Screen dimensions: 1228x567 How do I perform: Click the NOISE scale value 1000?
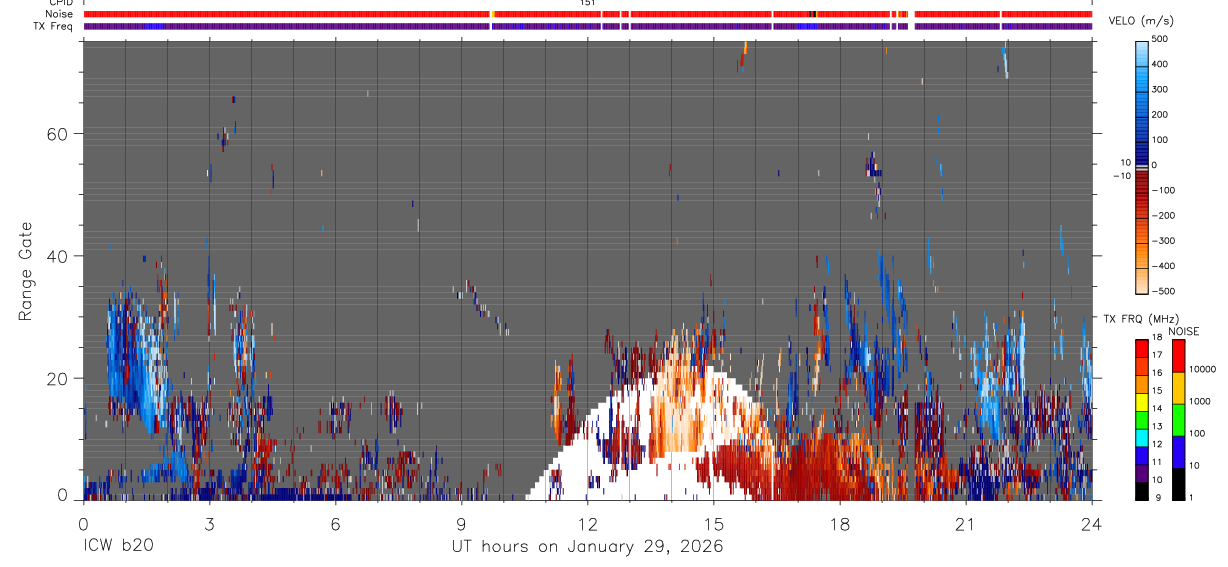[x=1200, y=401]
